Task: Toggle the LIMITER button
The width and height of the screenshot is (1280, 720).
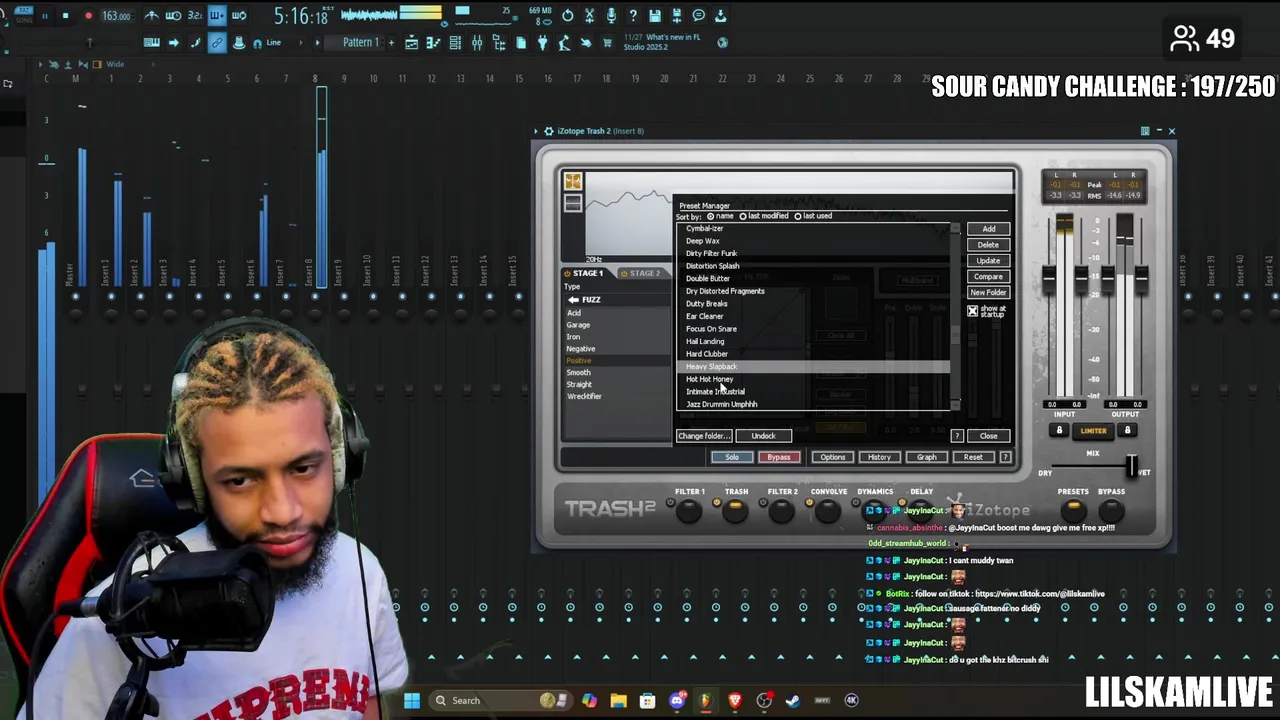Action: click(x=1093, y=431)
